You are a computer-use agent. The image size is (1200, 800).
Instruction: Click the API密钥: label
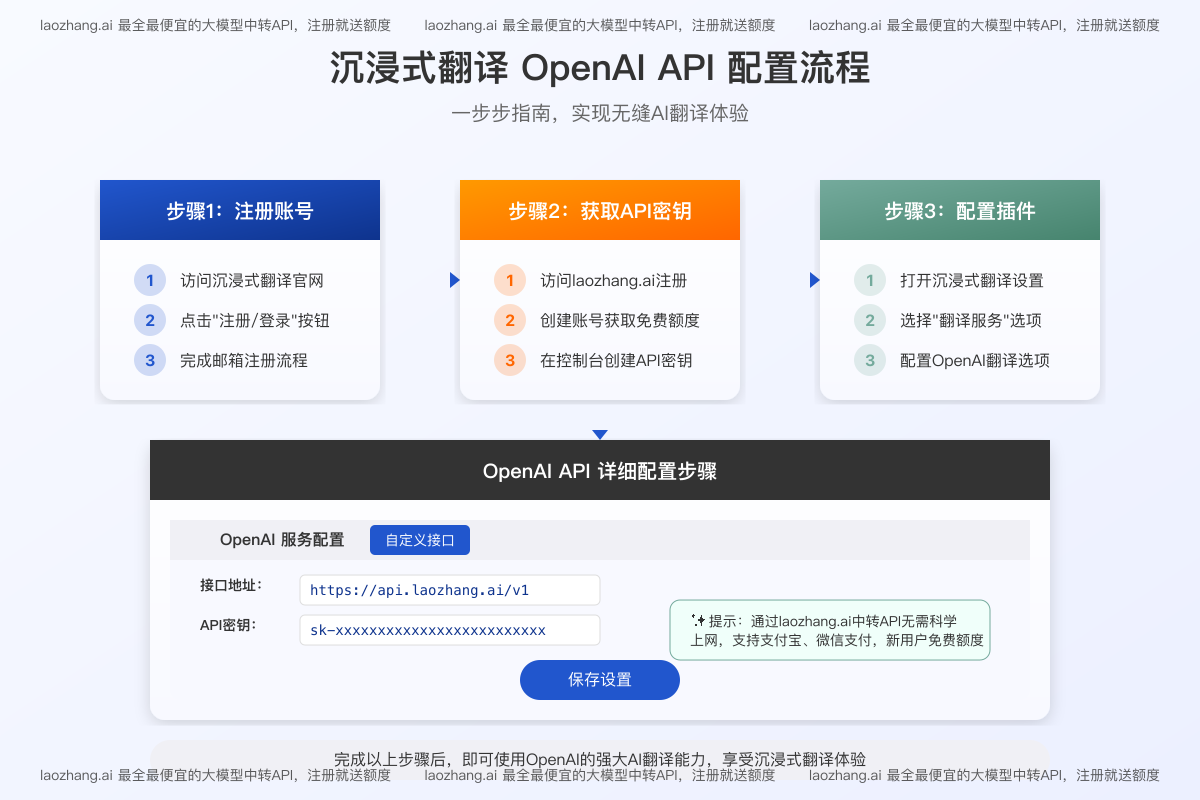[x=228, y=625]
